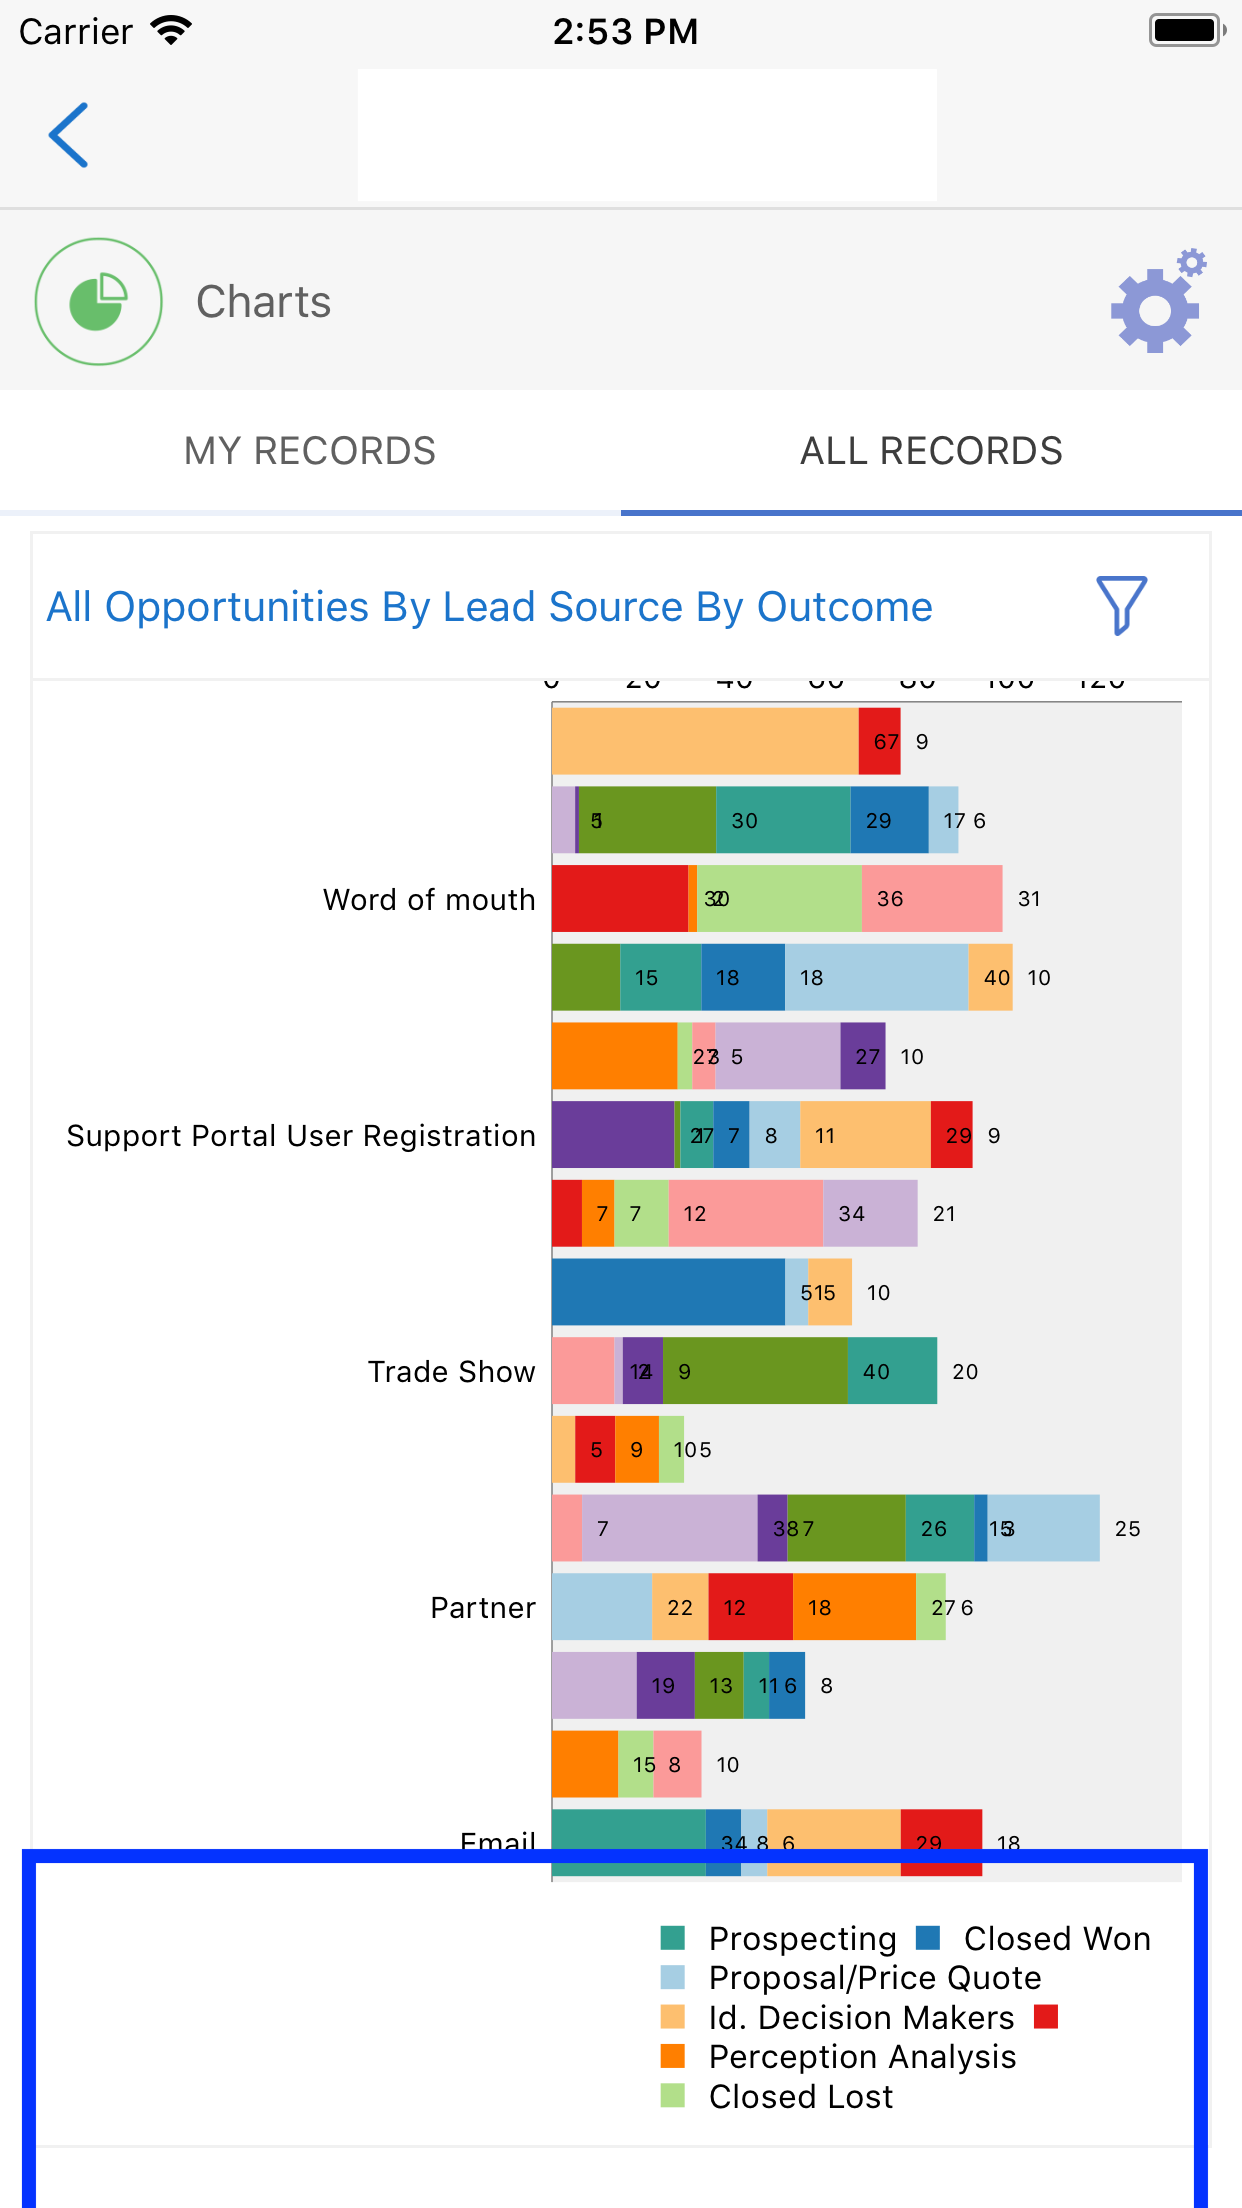The image size is (1242, 2208).
Task: Toggle the Closed Won series visibility
Action: tap(1057, 1938)
